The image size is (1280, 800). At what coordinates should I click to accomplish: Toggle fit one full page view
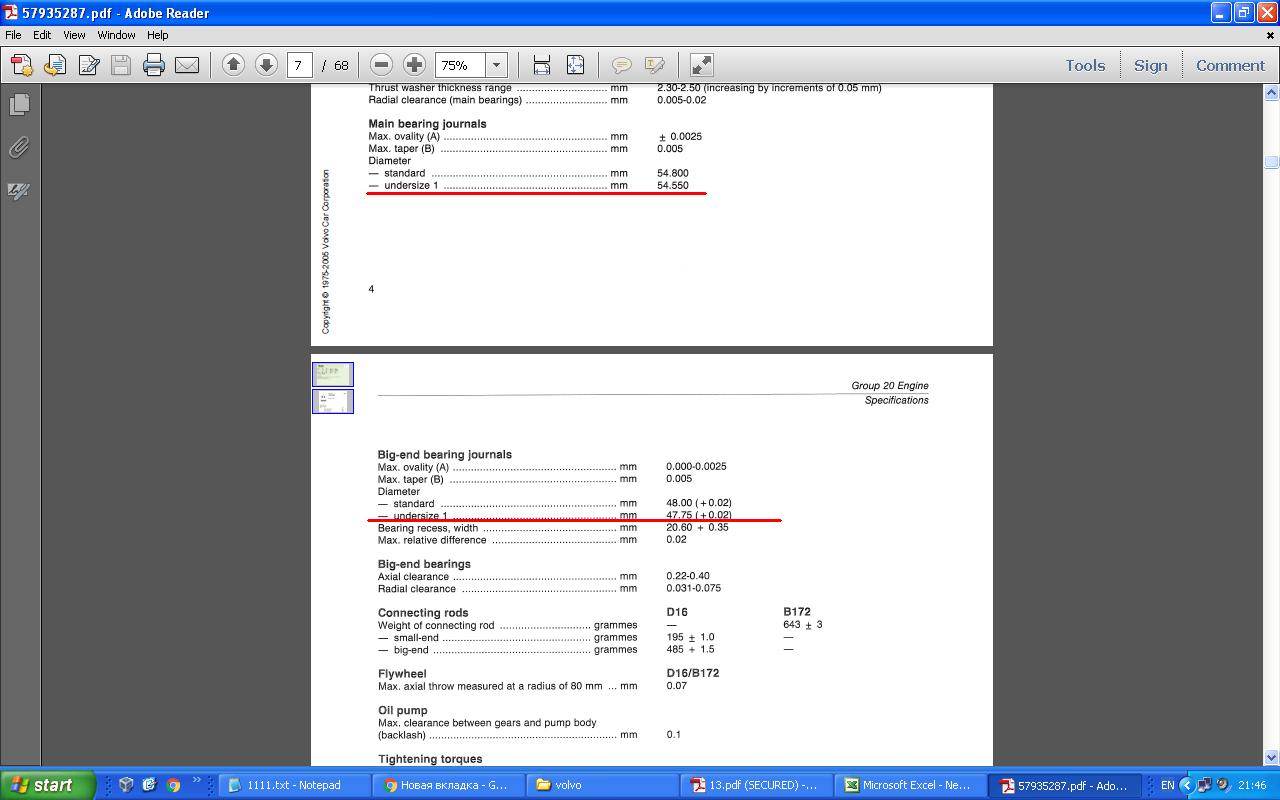click(x=575, y=65)
